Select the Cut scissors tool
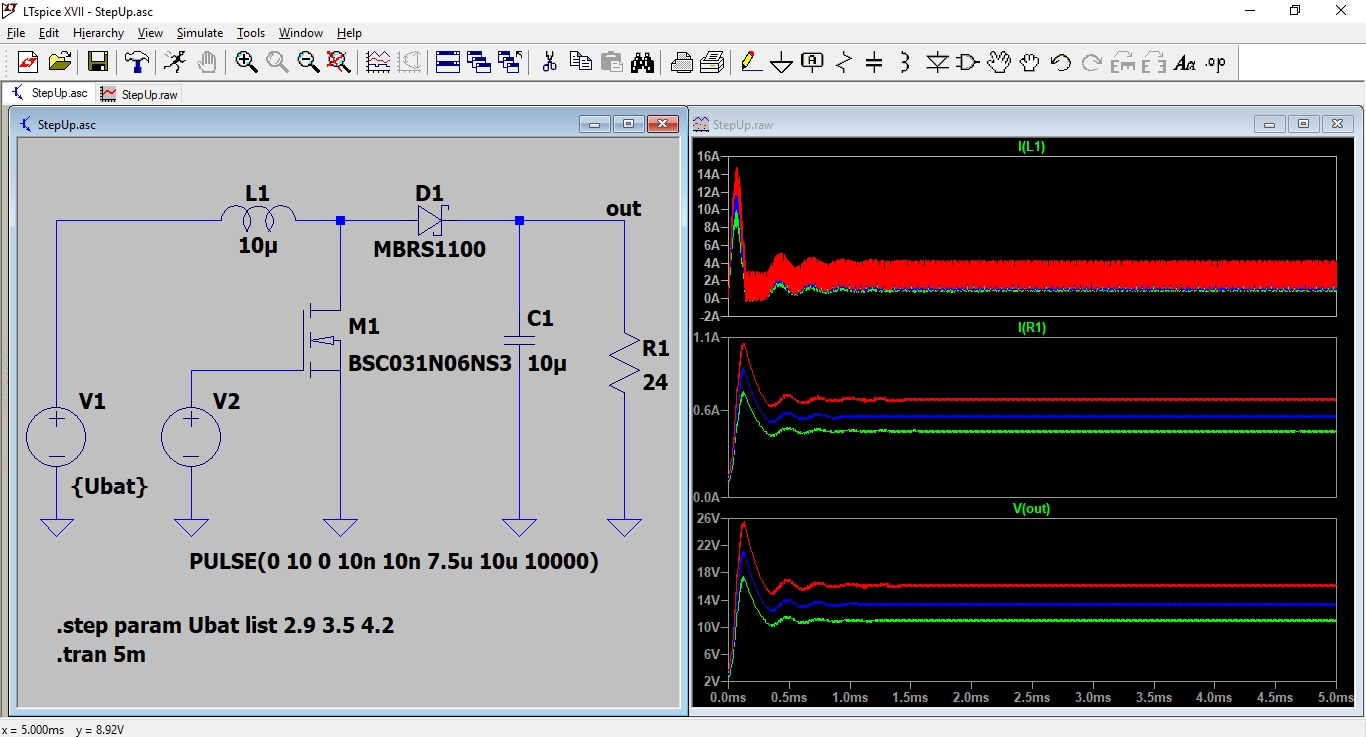 [549, 62]
